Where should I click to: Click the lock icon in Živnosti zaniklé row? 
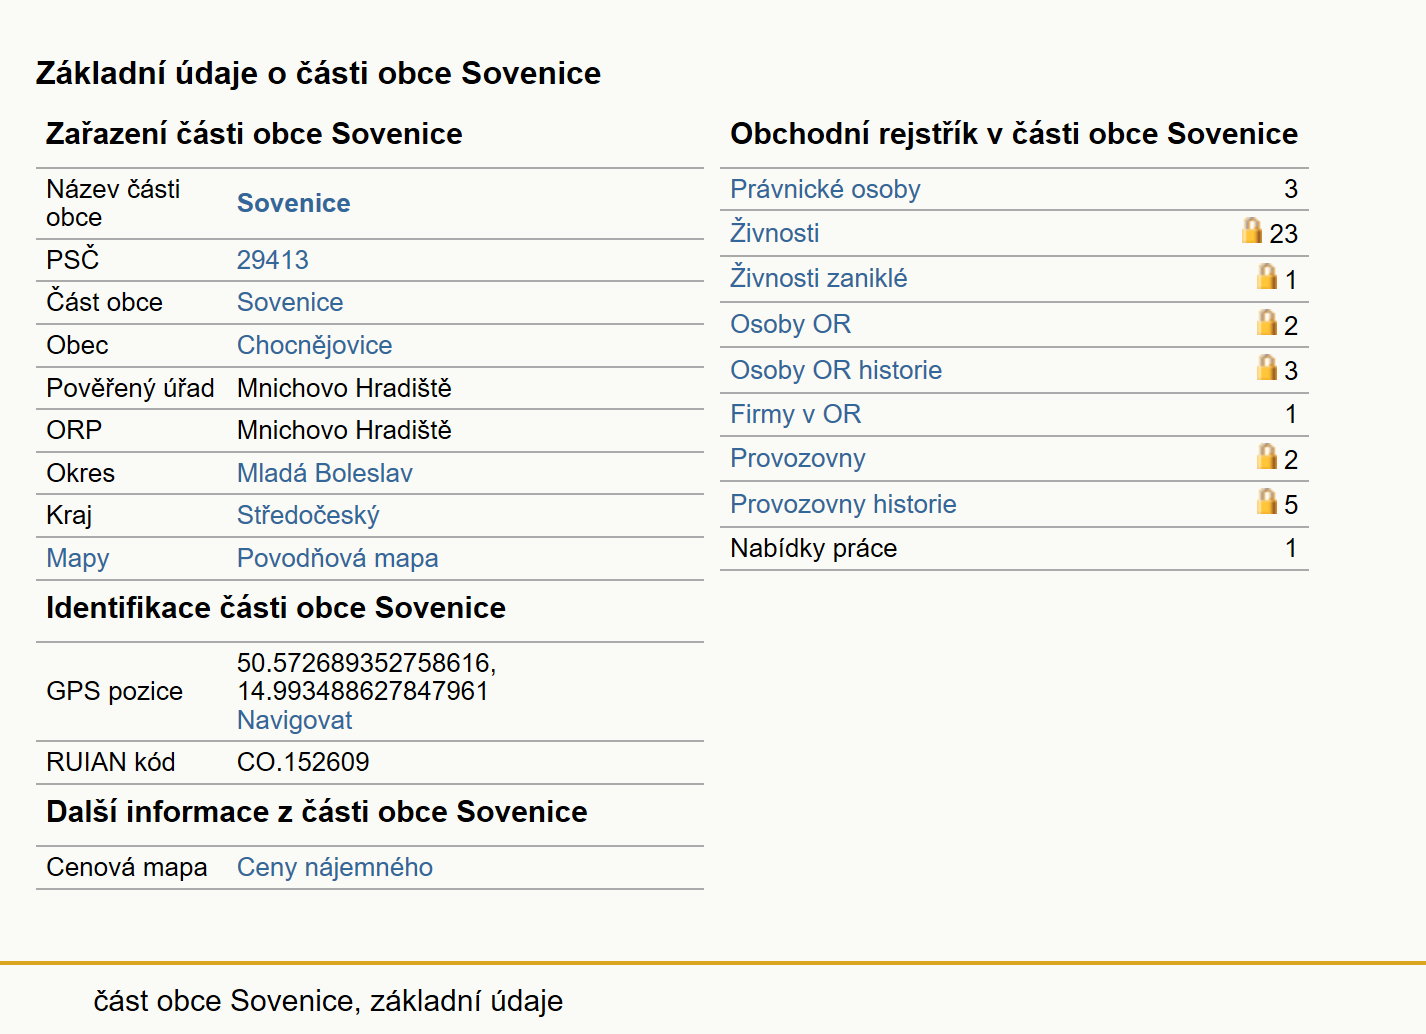pos(1267,276)
